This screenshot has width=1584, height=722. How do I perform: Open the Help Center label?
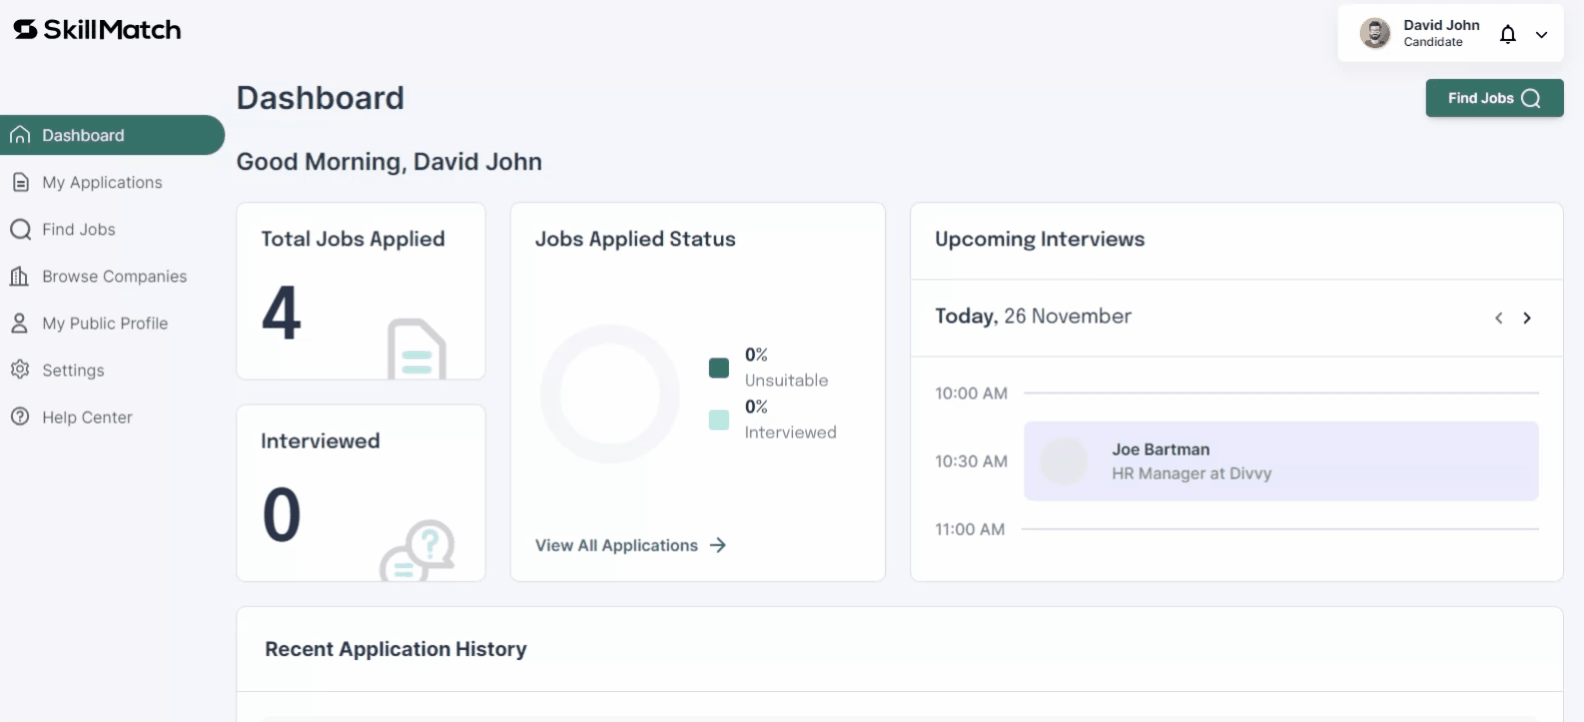tap(87, 417)
